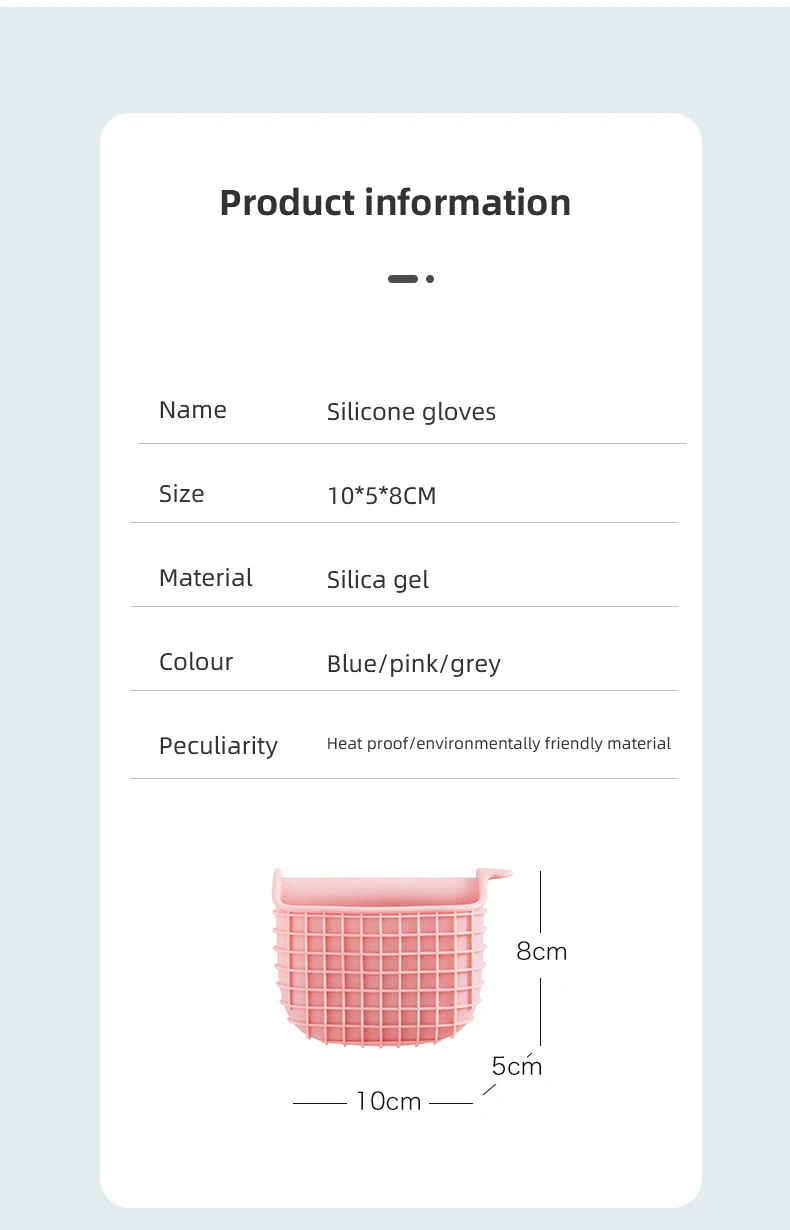Click the Name row label

(193, 410)
